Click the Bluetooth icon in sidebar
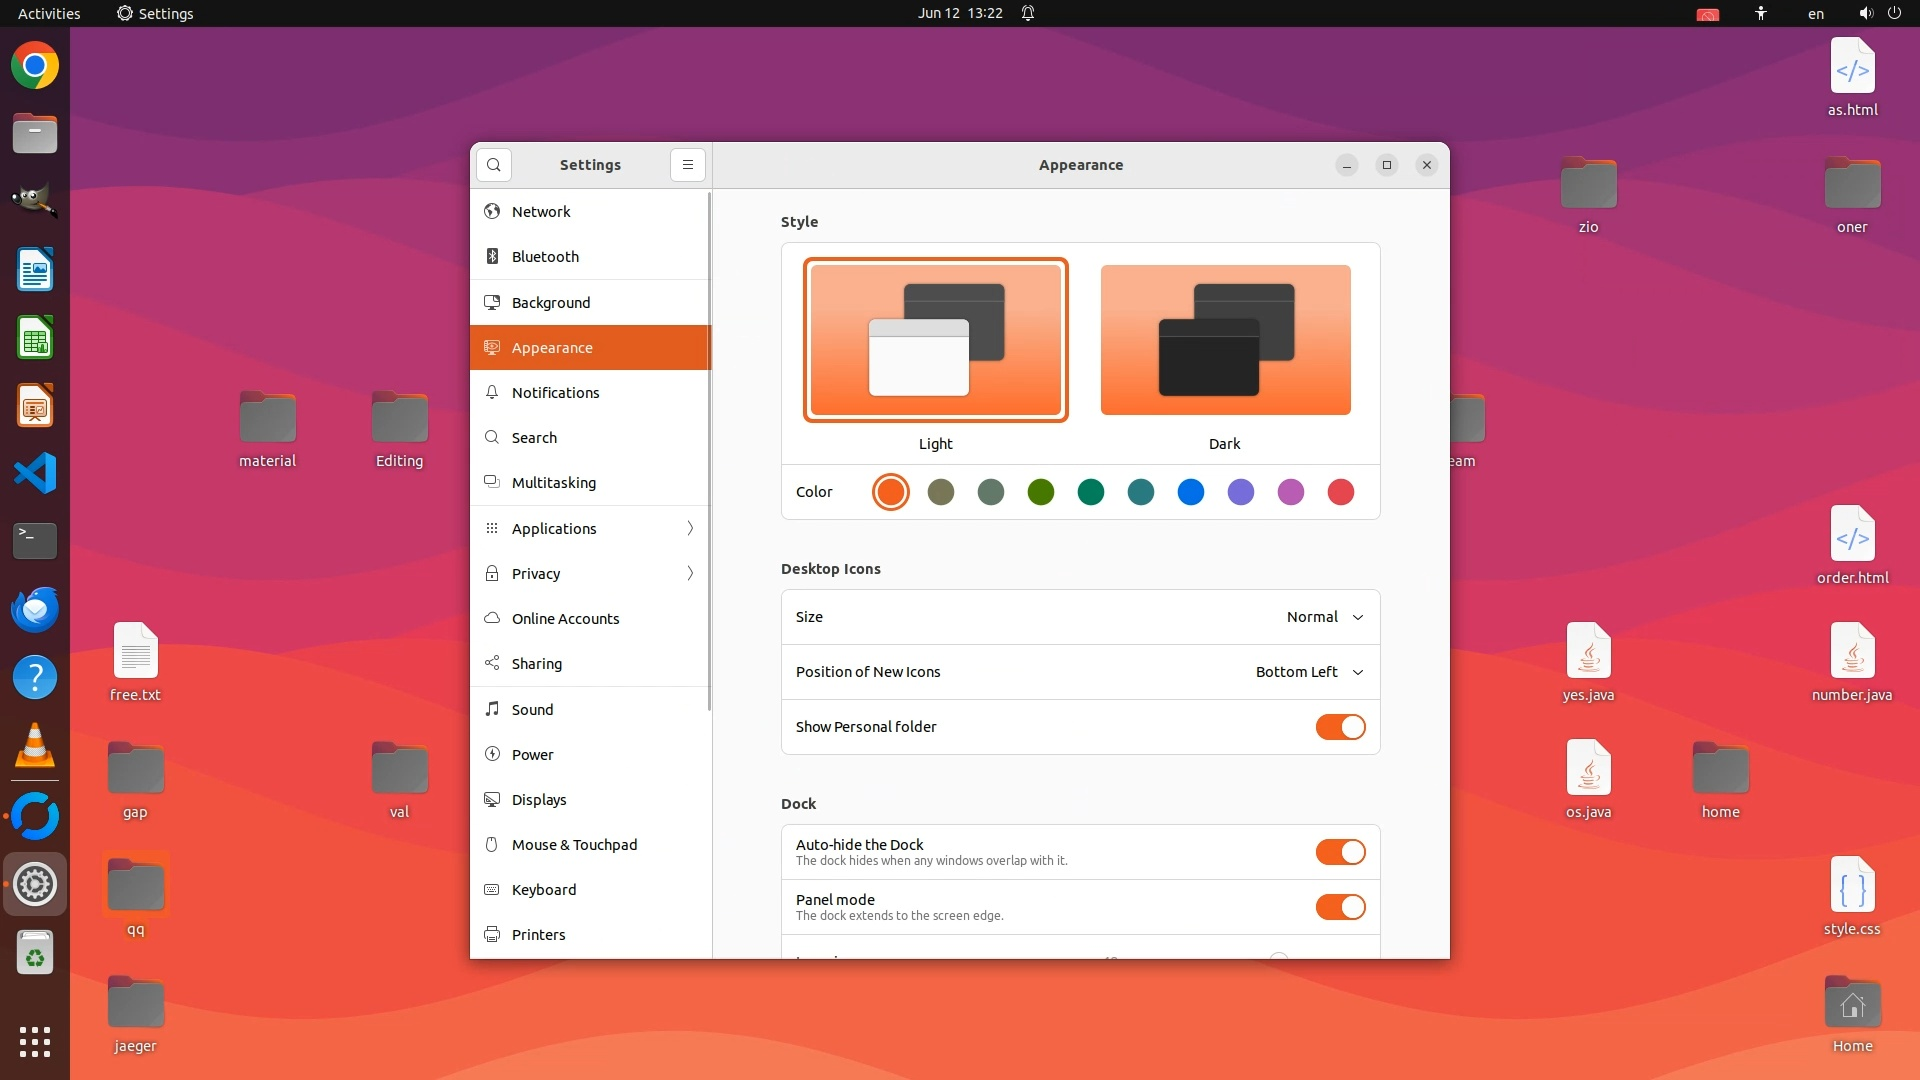The height and width of the screenshot is (1080, 1920). click(492, 257)
